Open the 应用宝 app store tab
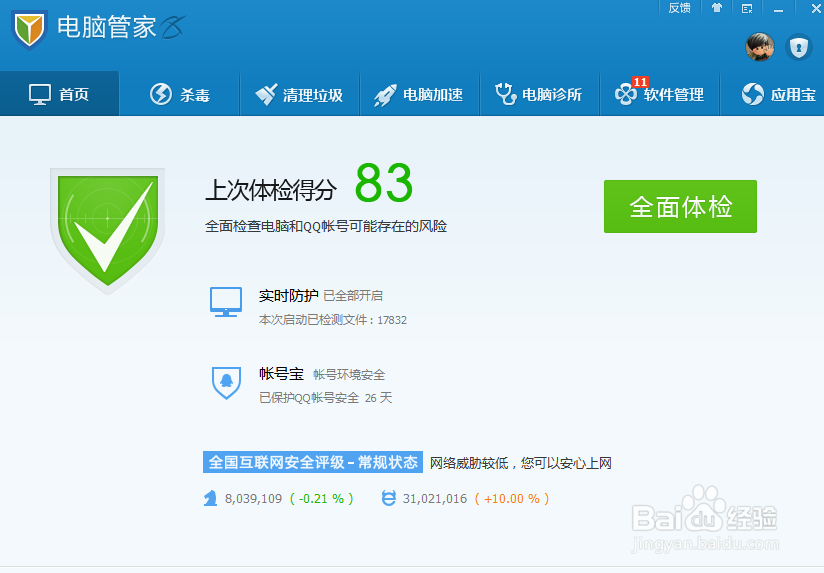 click(x=772, y=95)
